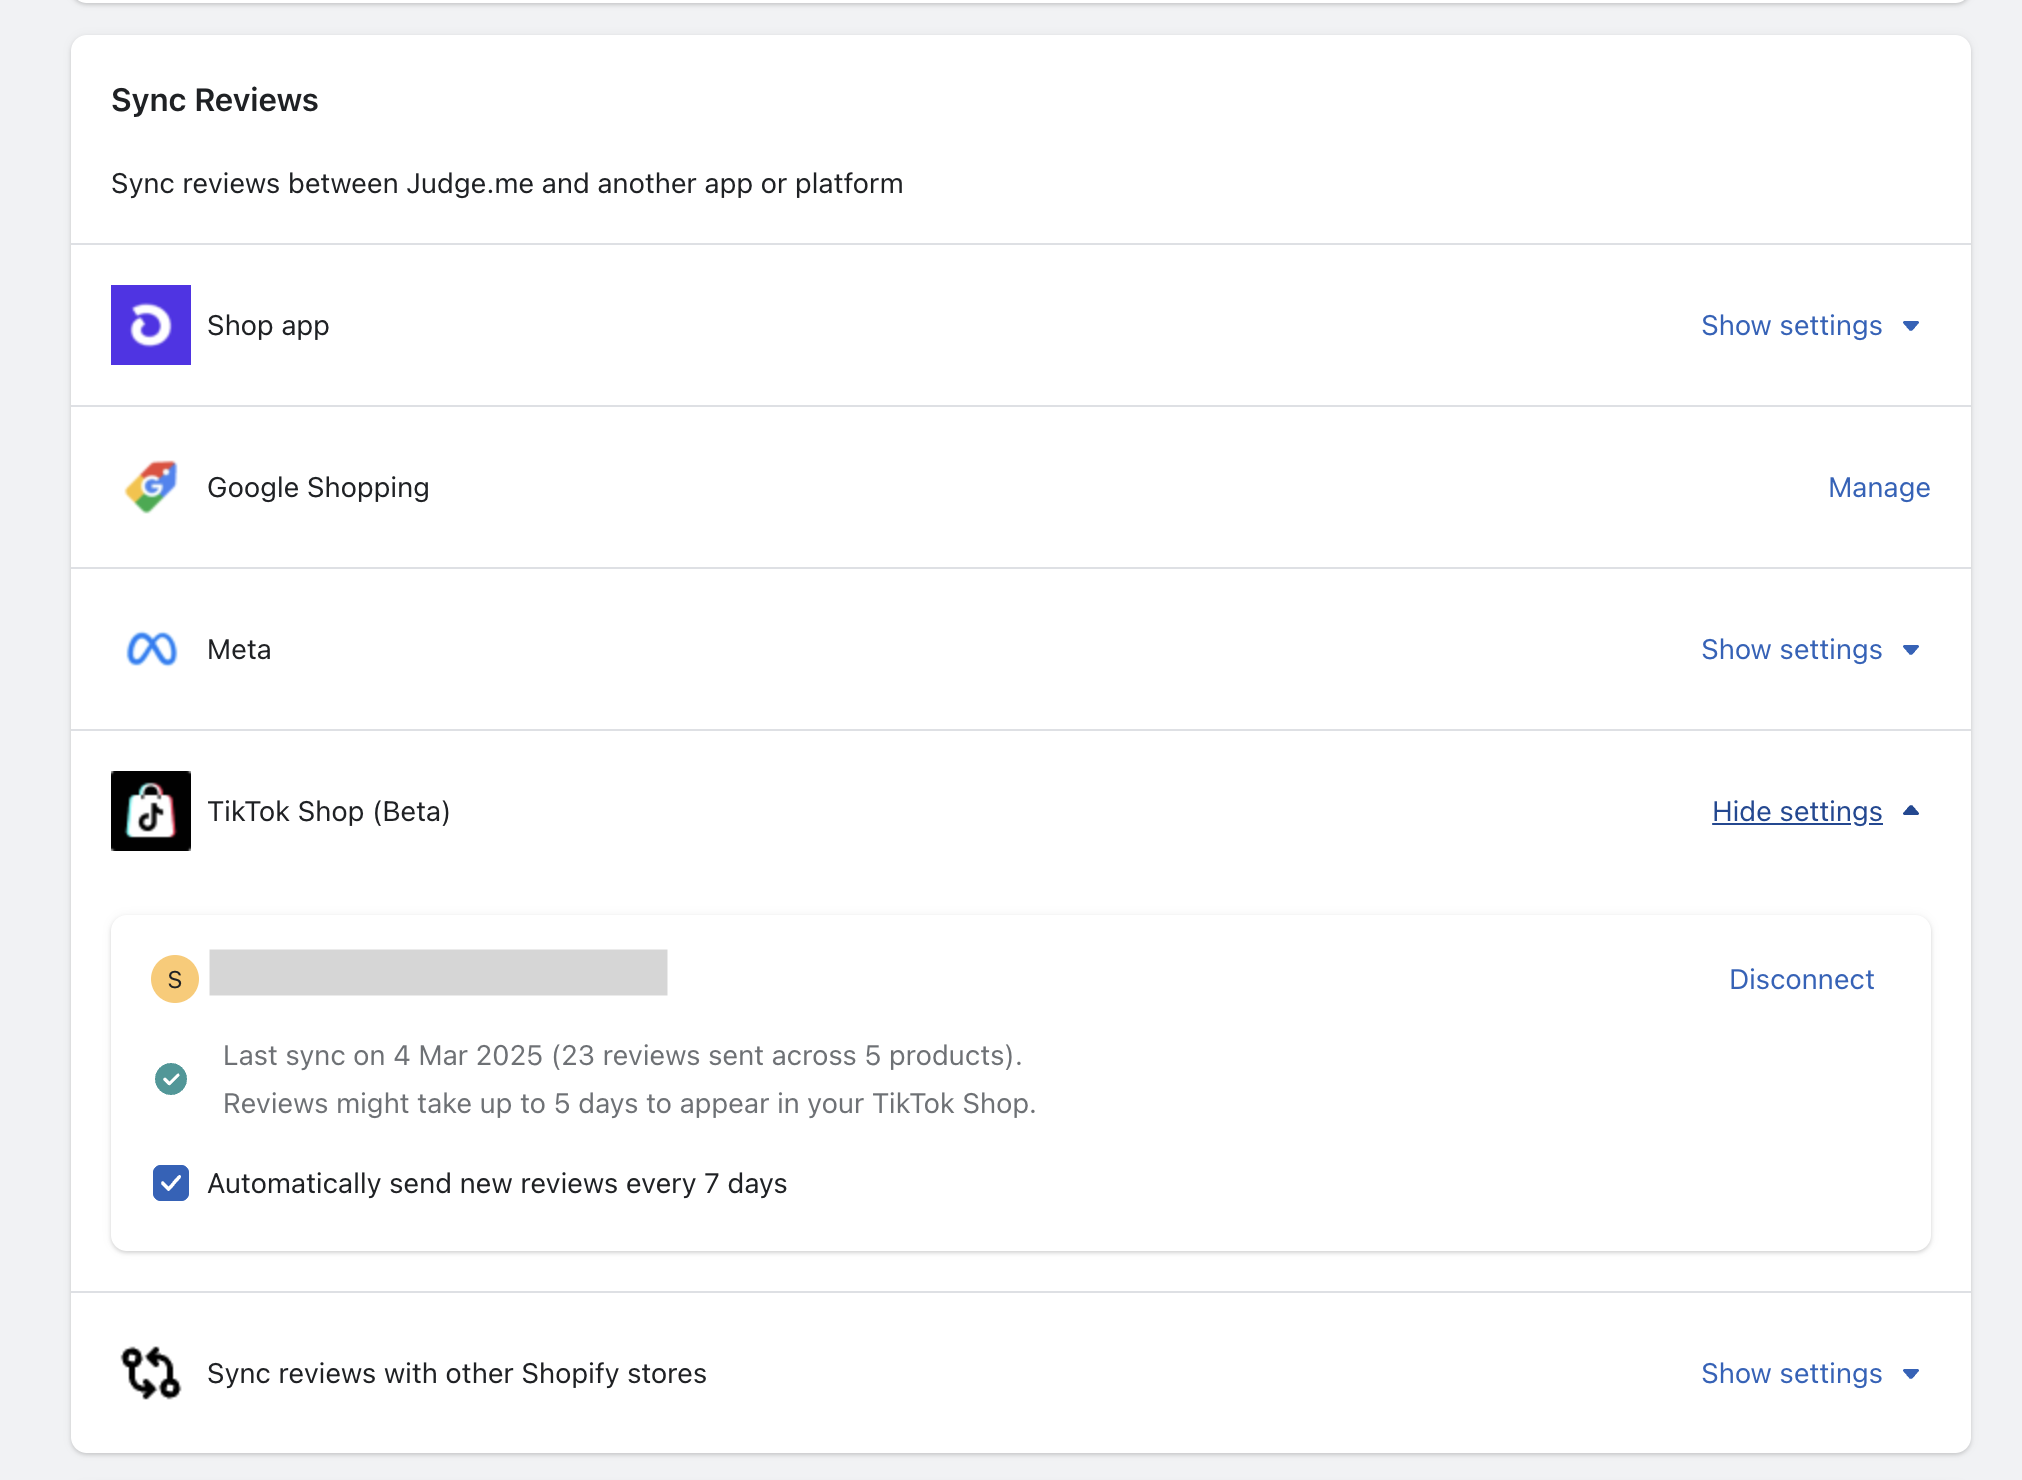Screen dimensions: 2022x1480
Task: Click the Google Shopping row label
Action: (318, 487)
